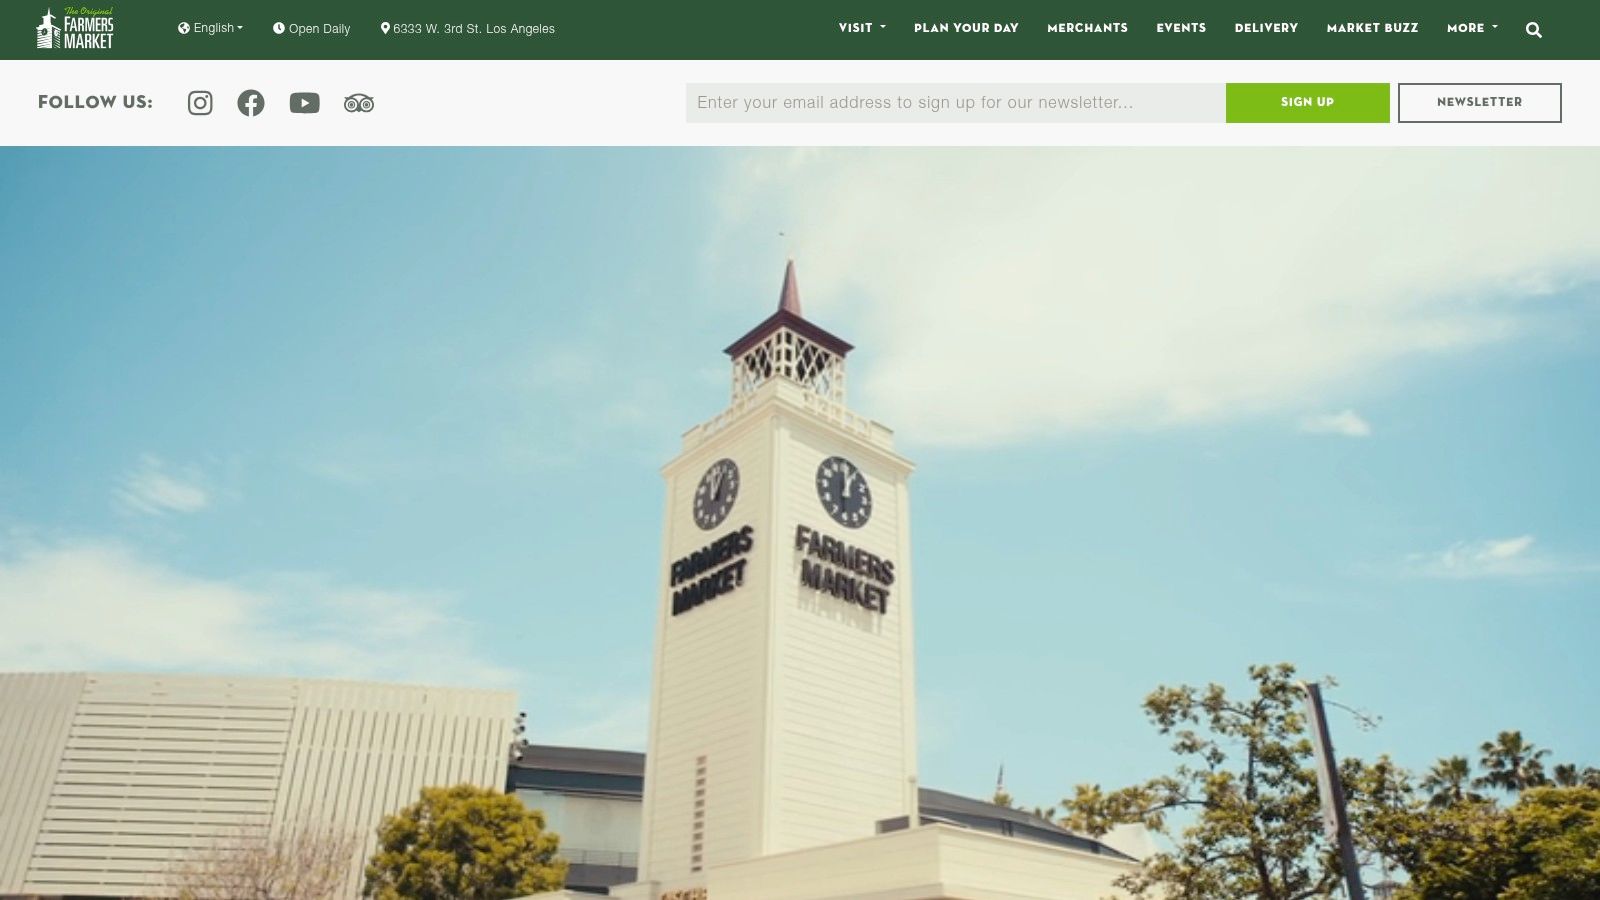This screenshot has width=1600, height=900.
Task: Click the green Sign Up button
Action: [1307, 103]
